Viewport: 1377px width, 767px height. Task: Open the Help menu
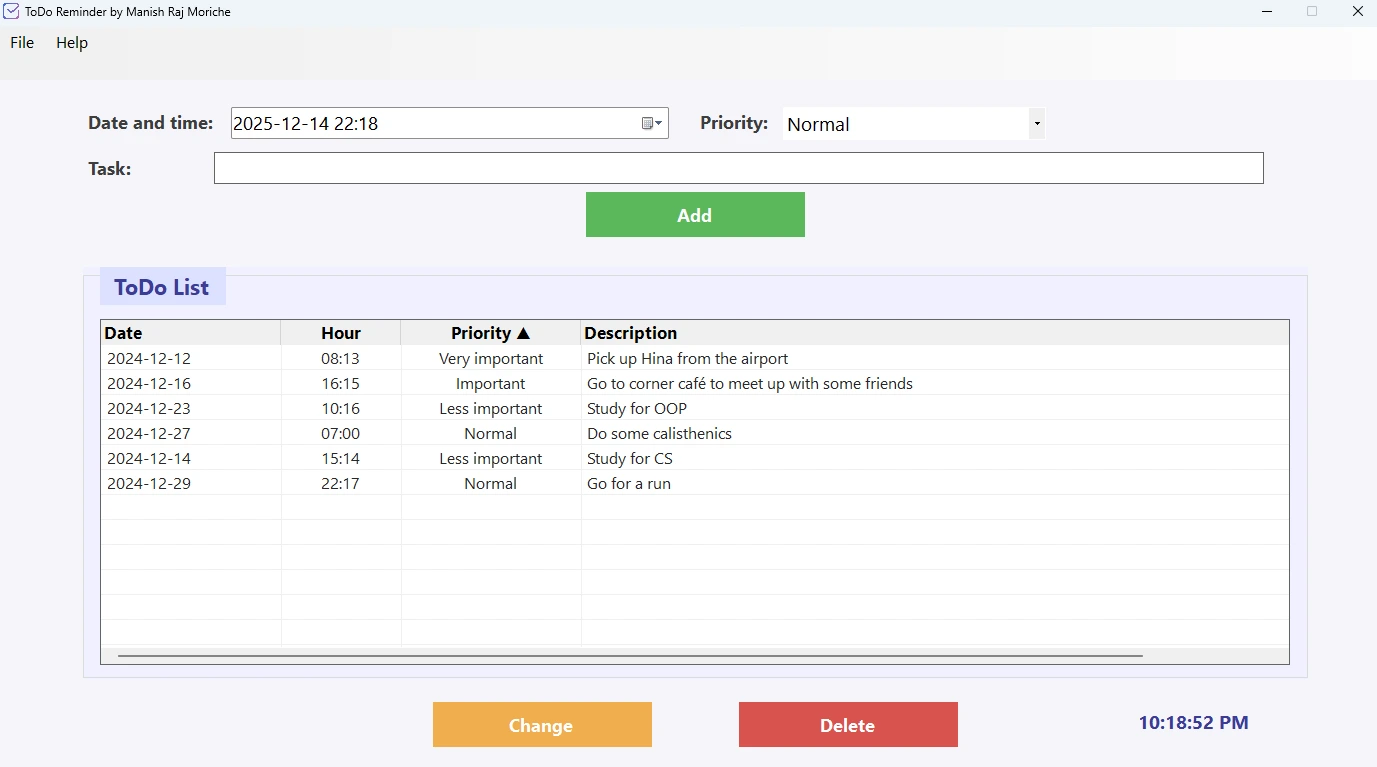tap(71, 42)
